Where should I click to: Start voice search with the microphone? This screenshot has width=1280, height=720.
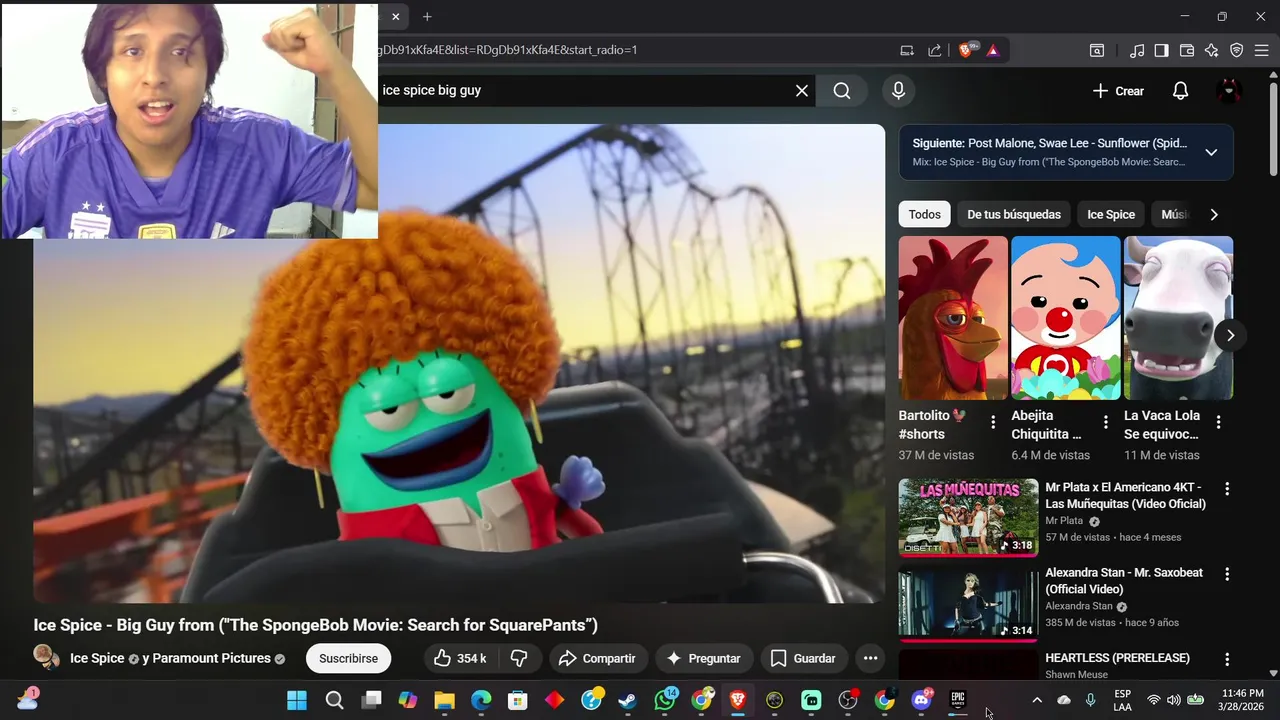(898, 91)
